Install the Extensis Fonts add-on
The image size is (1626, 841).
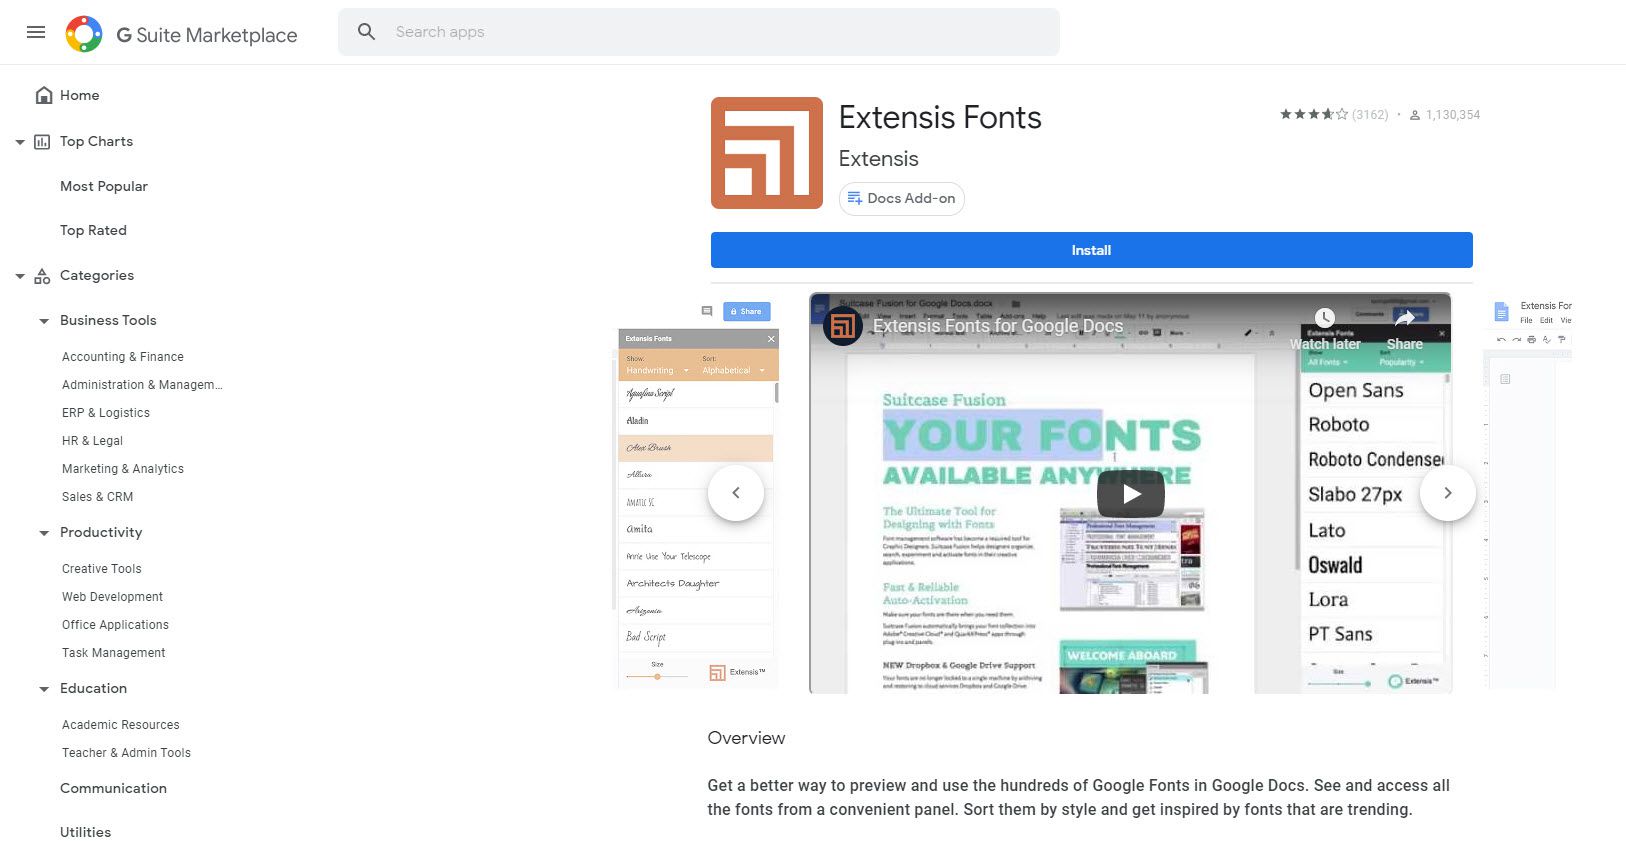[1092, 250]
